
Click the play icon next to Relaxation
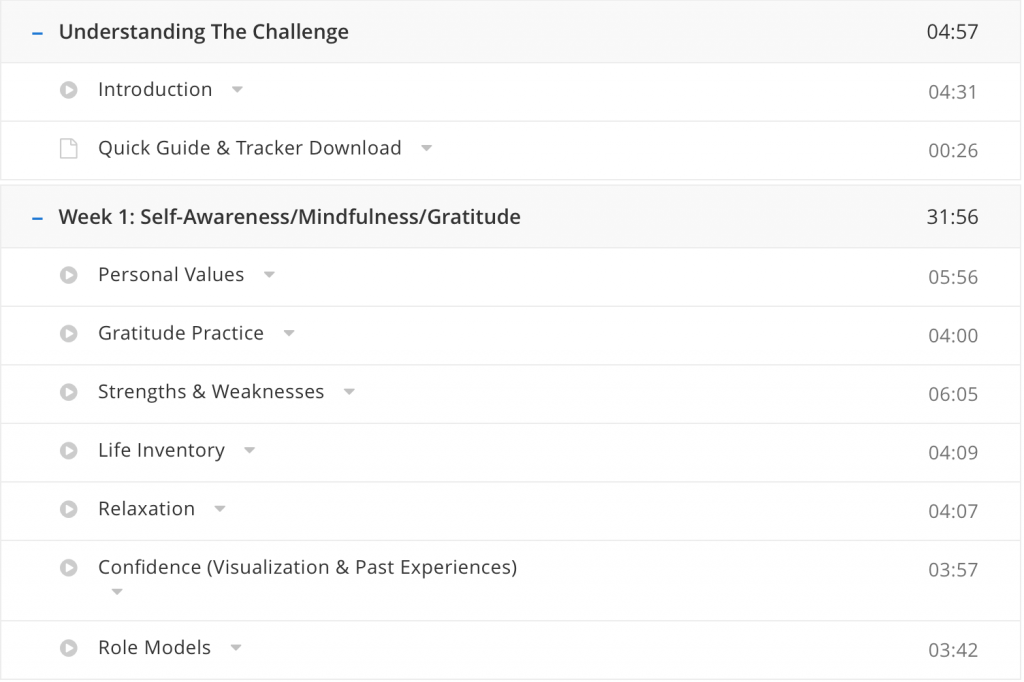click(68, 509)
